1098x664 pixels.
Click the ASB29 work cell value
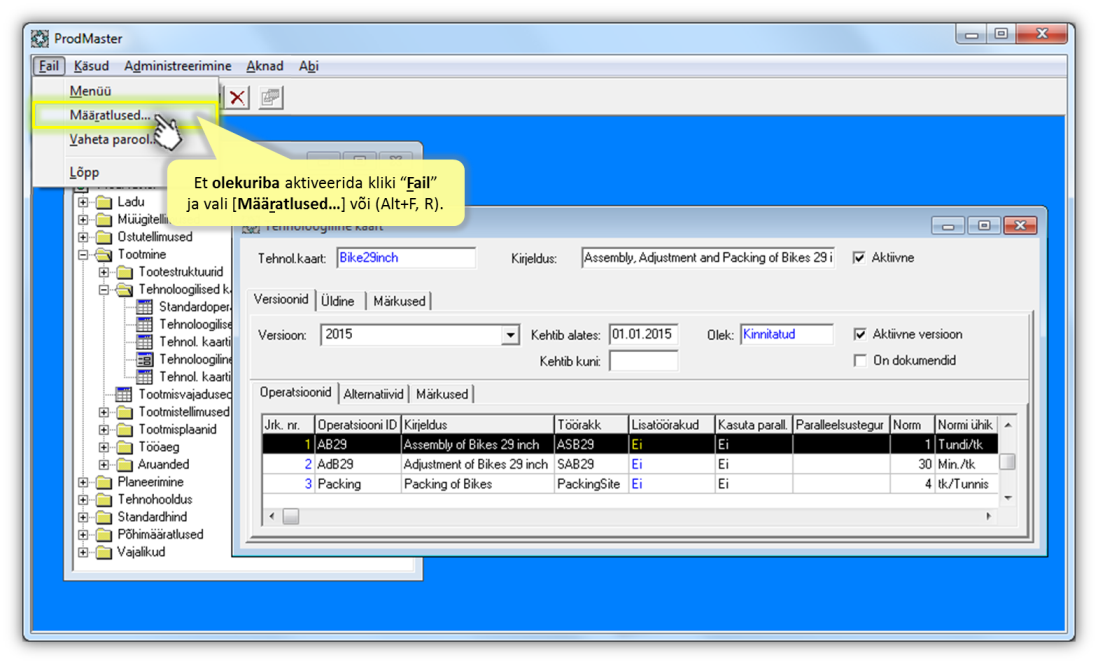point(591,444)
